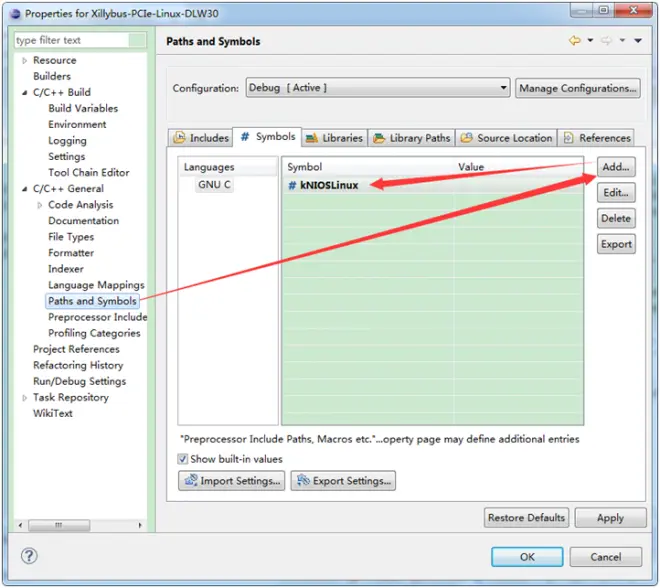Click the Edit... button
The width and height of the screenshot is (660, 588).
click(616, 192)
